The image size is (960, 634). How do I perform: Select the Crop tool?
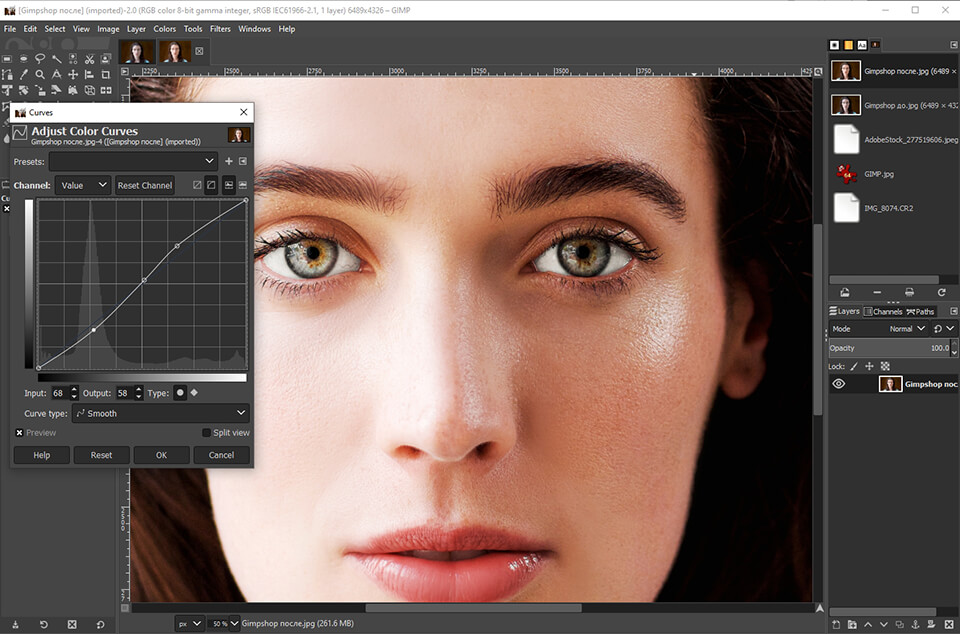(x=105, y=74)
